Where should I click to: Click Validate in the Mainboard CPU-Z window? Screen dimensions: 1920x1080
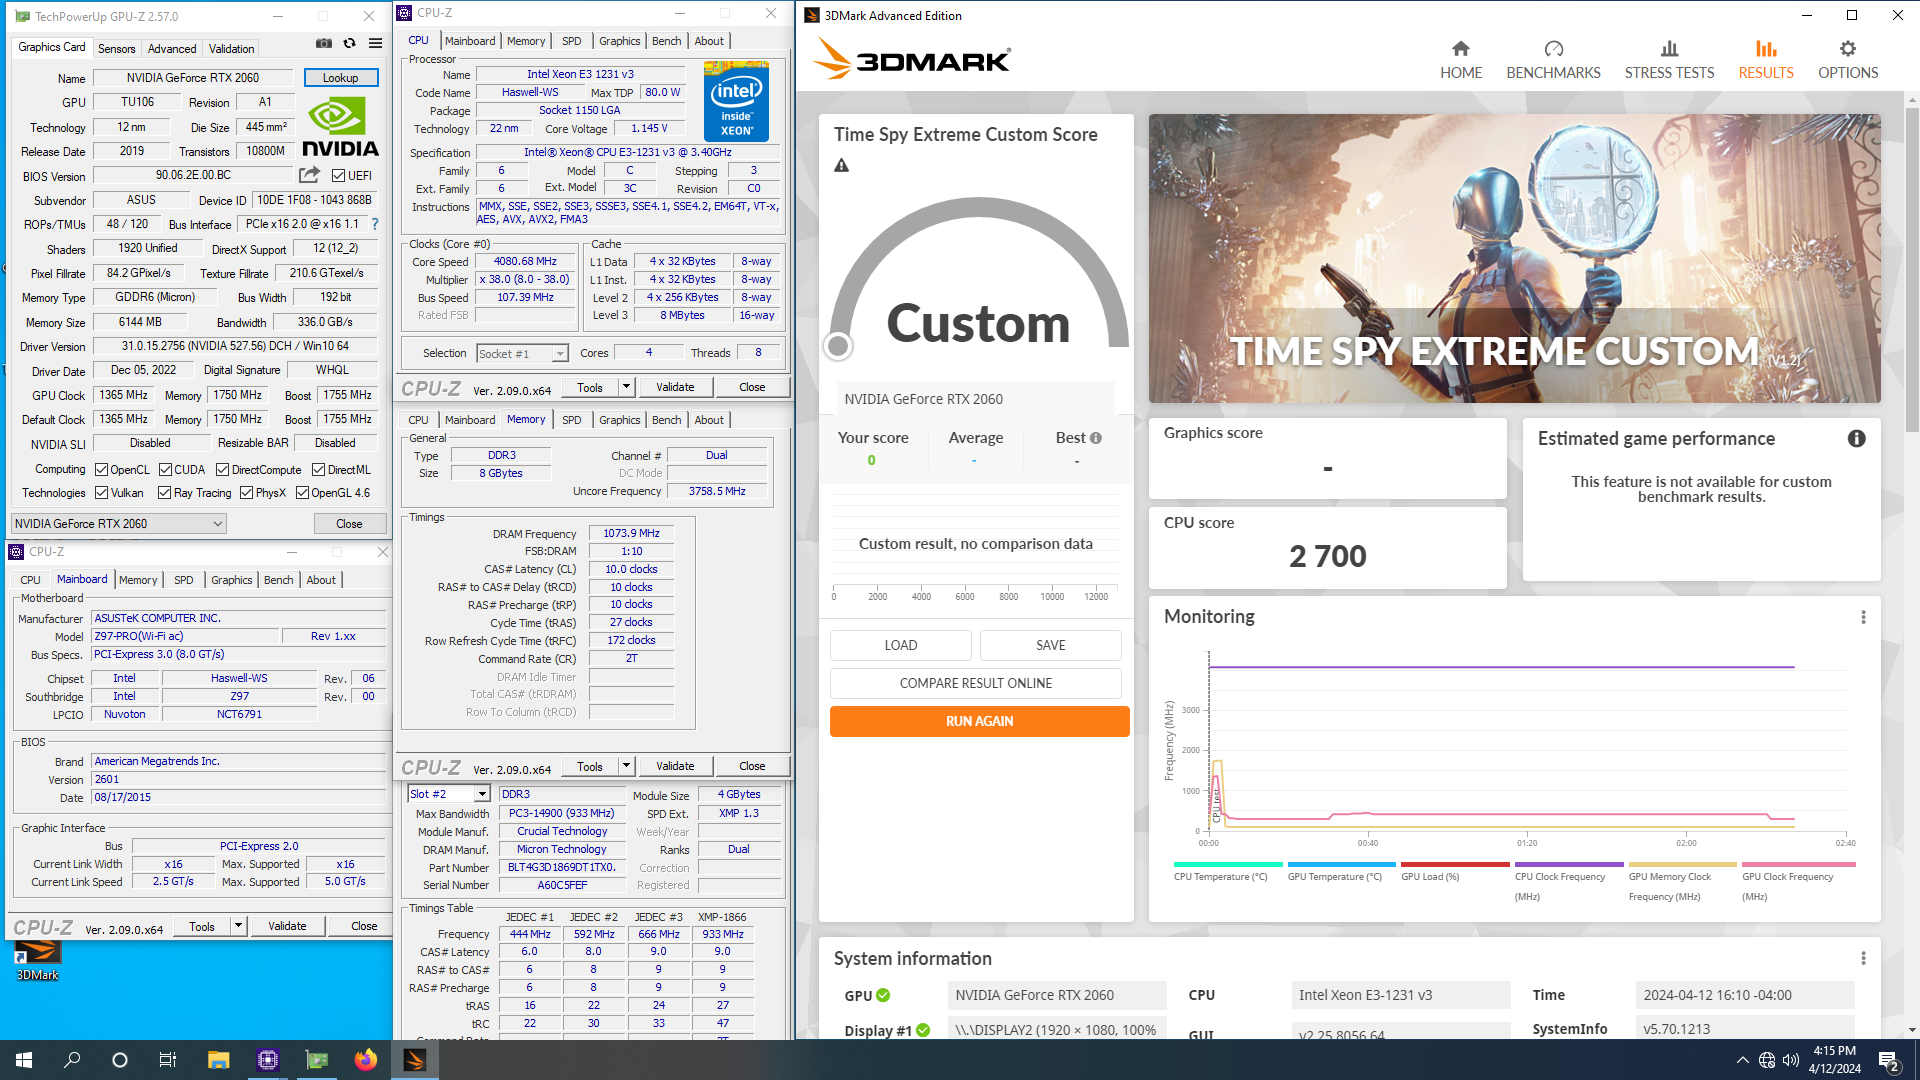point(287,926)
